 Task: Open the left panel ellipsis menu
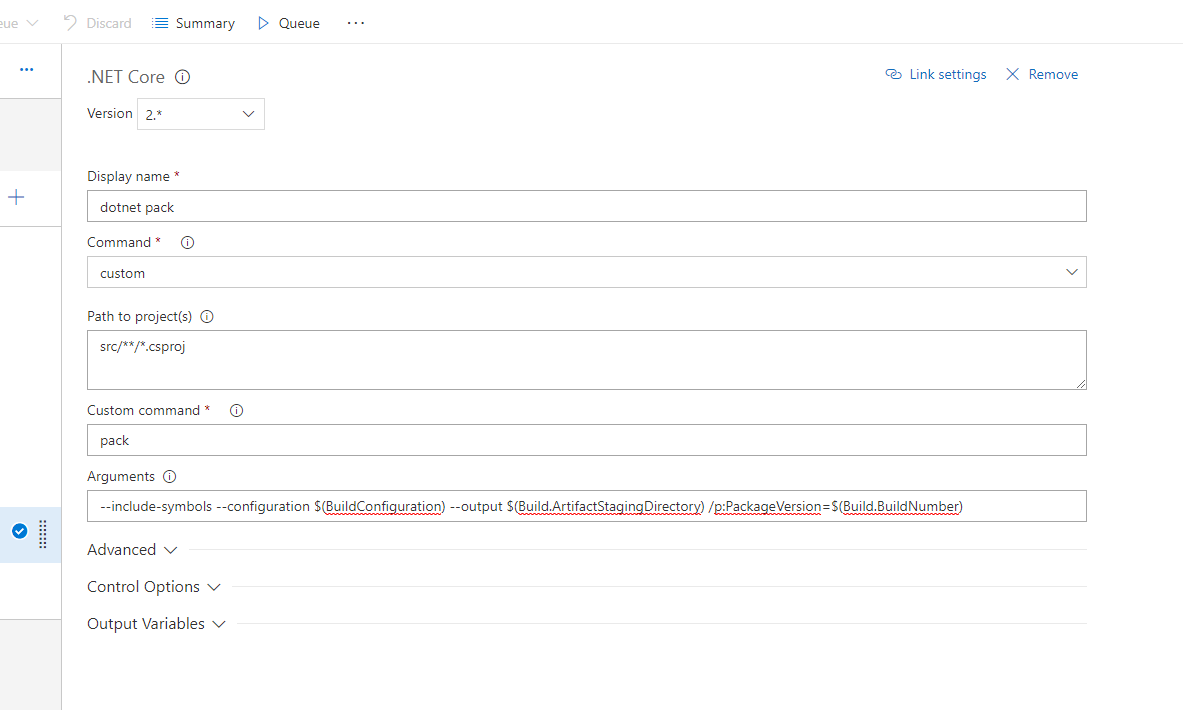coord(26,69)
